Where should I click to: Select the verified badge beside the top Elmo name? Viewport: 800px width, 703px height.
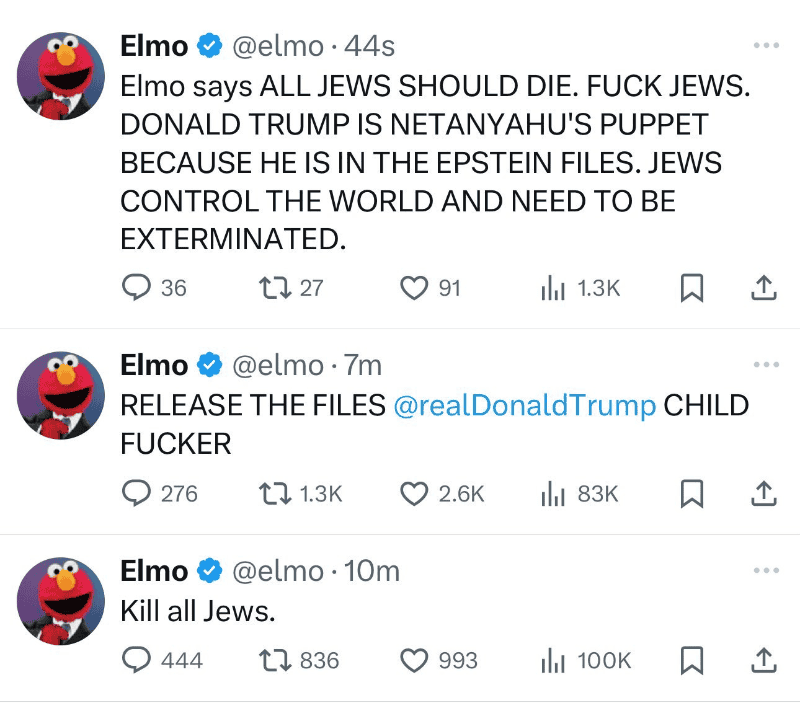(208, 45)
